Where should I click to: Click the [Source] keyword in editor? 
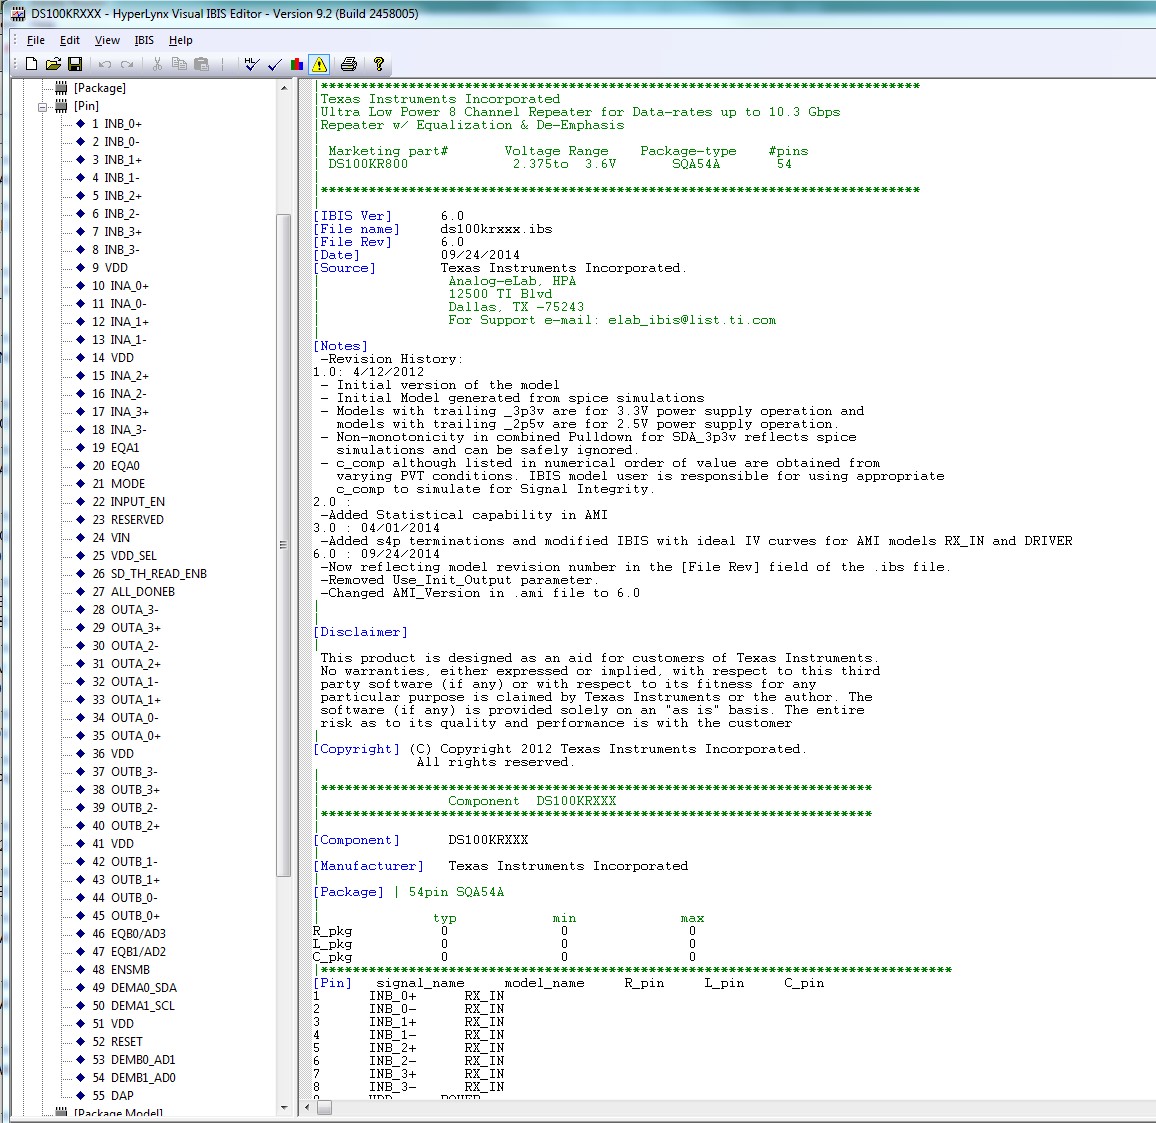(344, 268)
